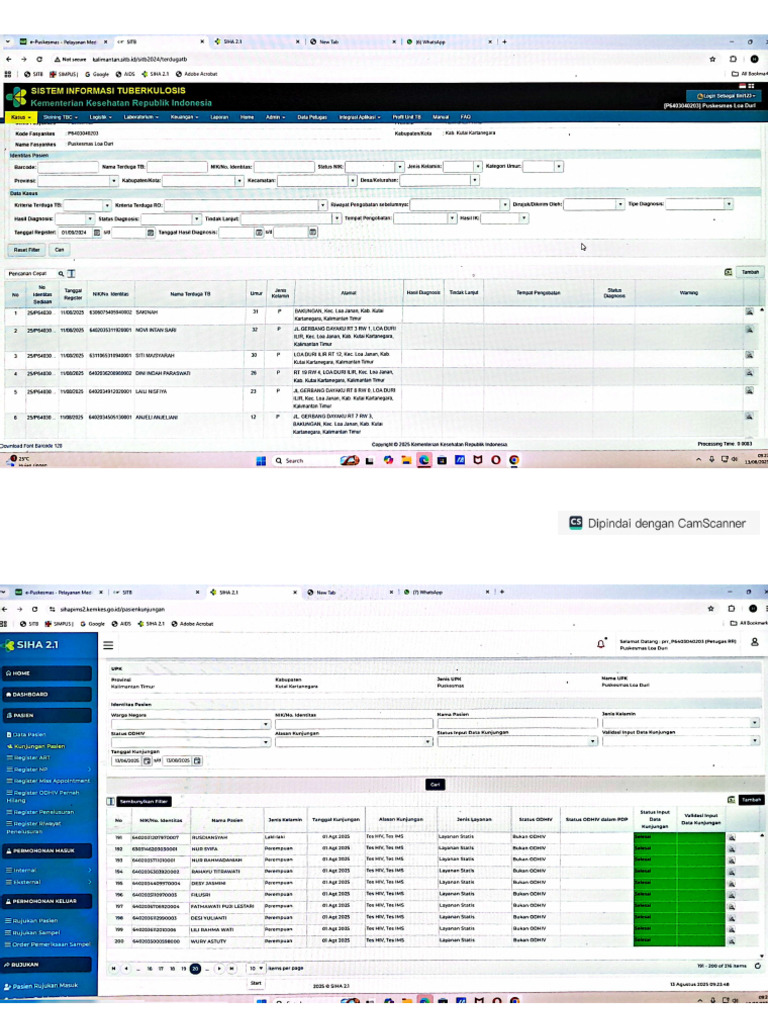Click search icon in Pencarian Cepat box

tap(61, 274)
